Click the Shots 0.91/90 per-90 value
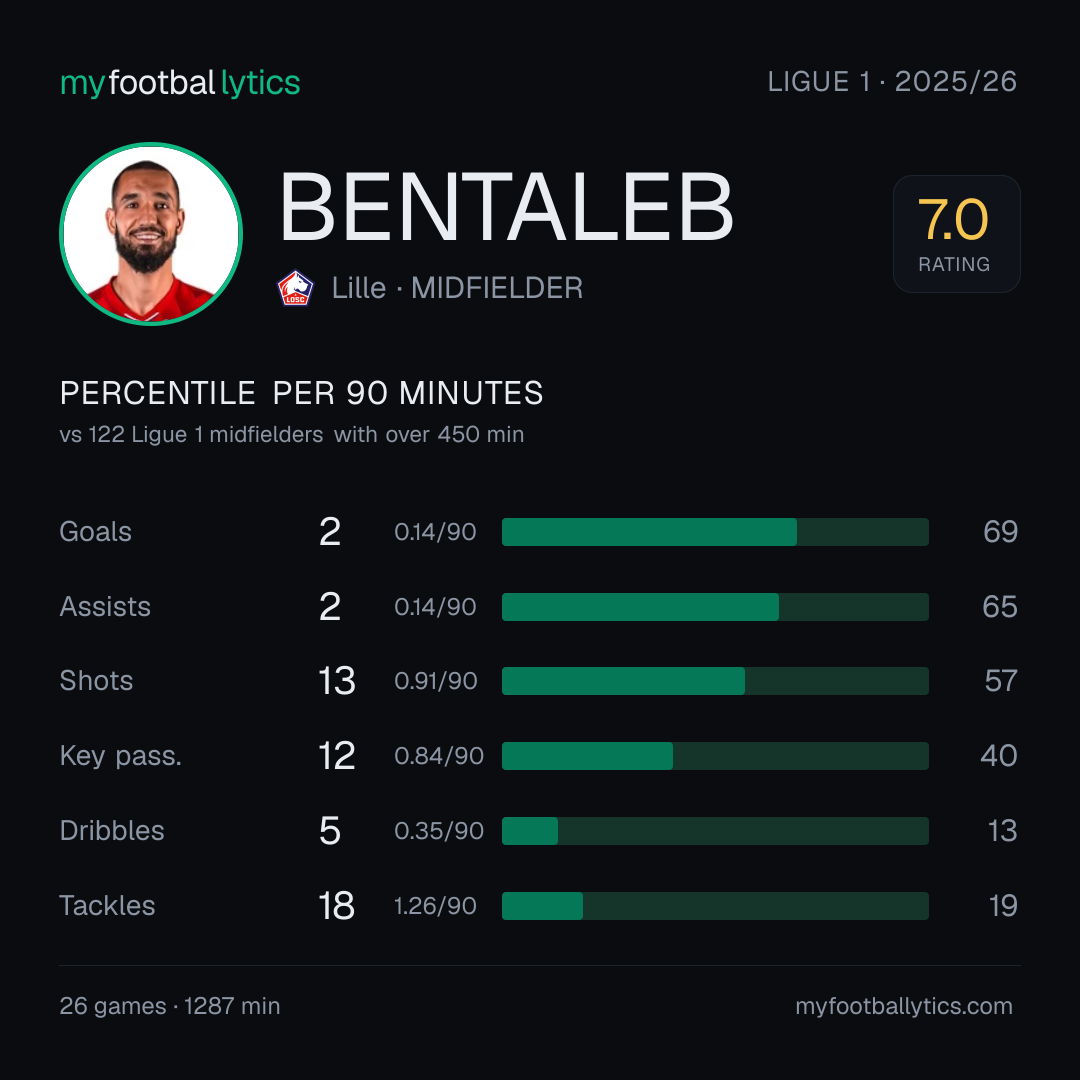Viewport: 1080px width, 1080px height. [435, 681]
